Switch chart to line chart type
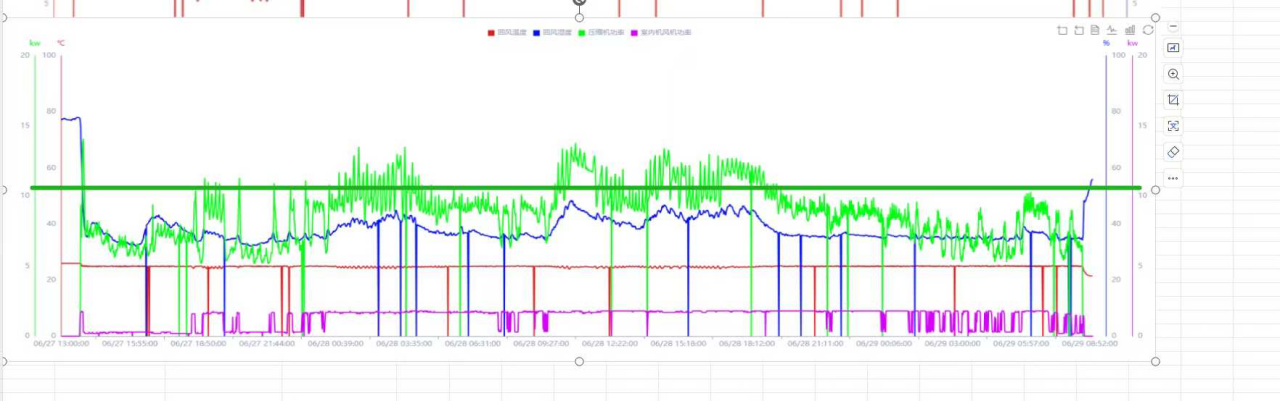The height and width of the screenshot is (401, 1280). click(x=1112, y=31)
